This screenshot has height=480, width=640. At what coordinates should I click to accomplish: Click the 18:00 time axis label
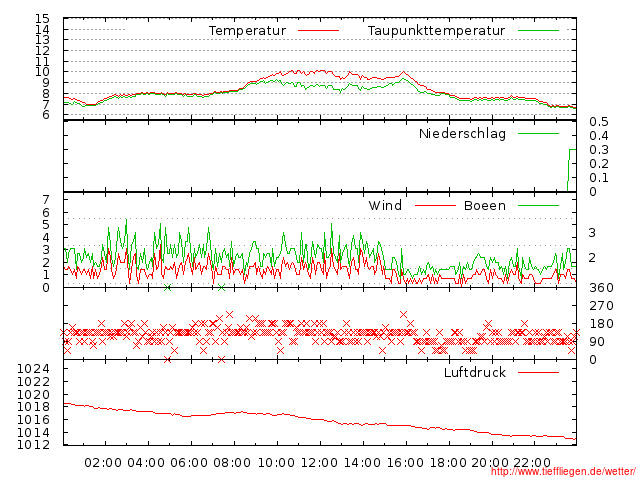448,463
